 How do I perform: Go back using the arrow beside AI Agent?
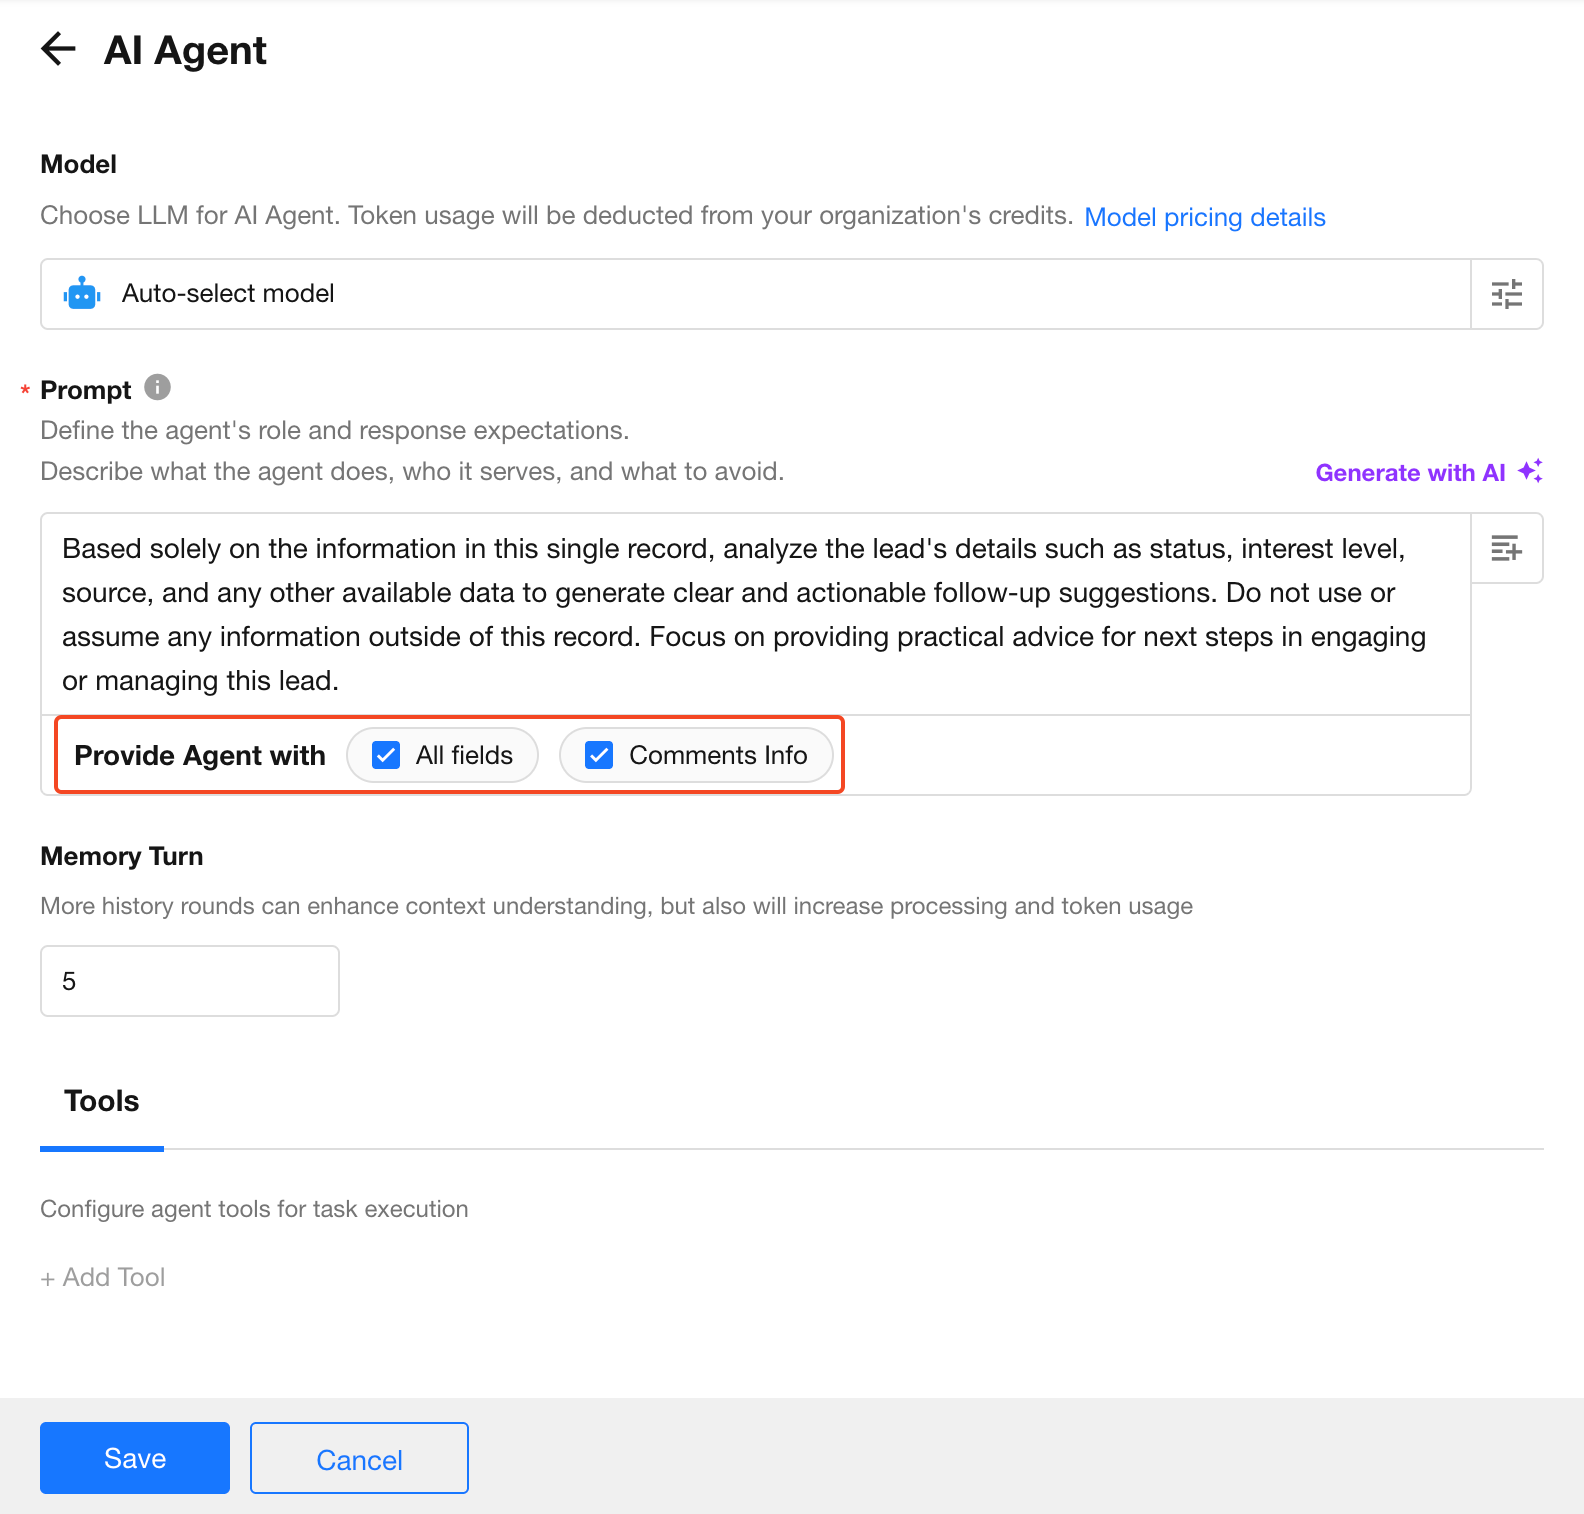coord(58,49)
